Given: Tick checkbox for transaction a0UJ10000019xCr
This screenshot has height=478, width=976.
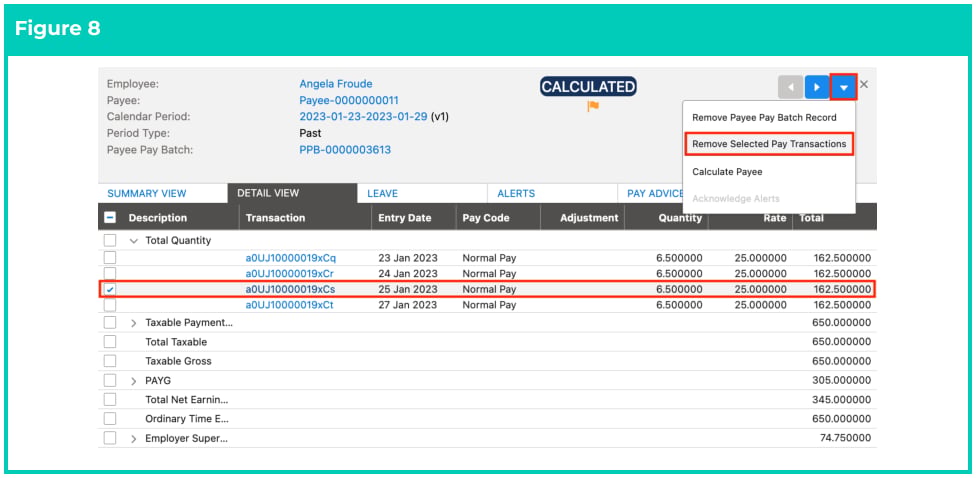Looking at the screenshot, I should pyautogui.click(x=110, y=273).
